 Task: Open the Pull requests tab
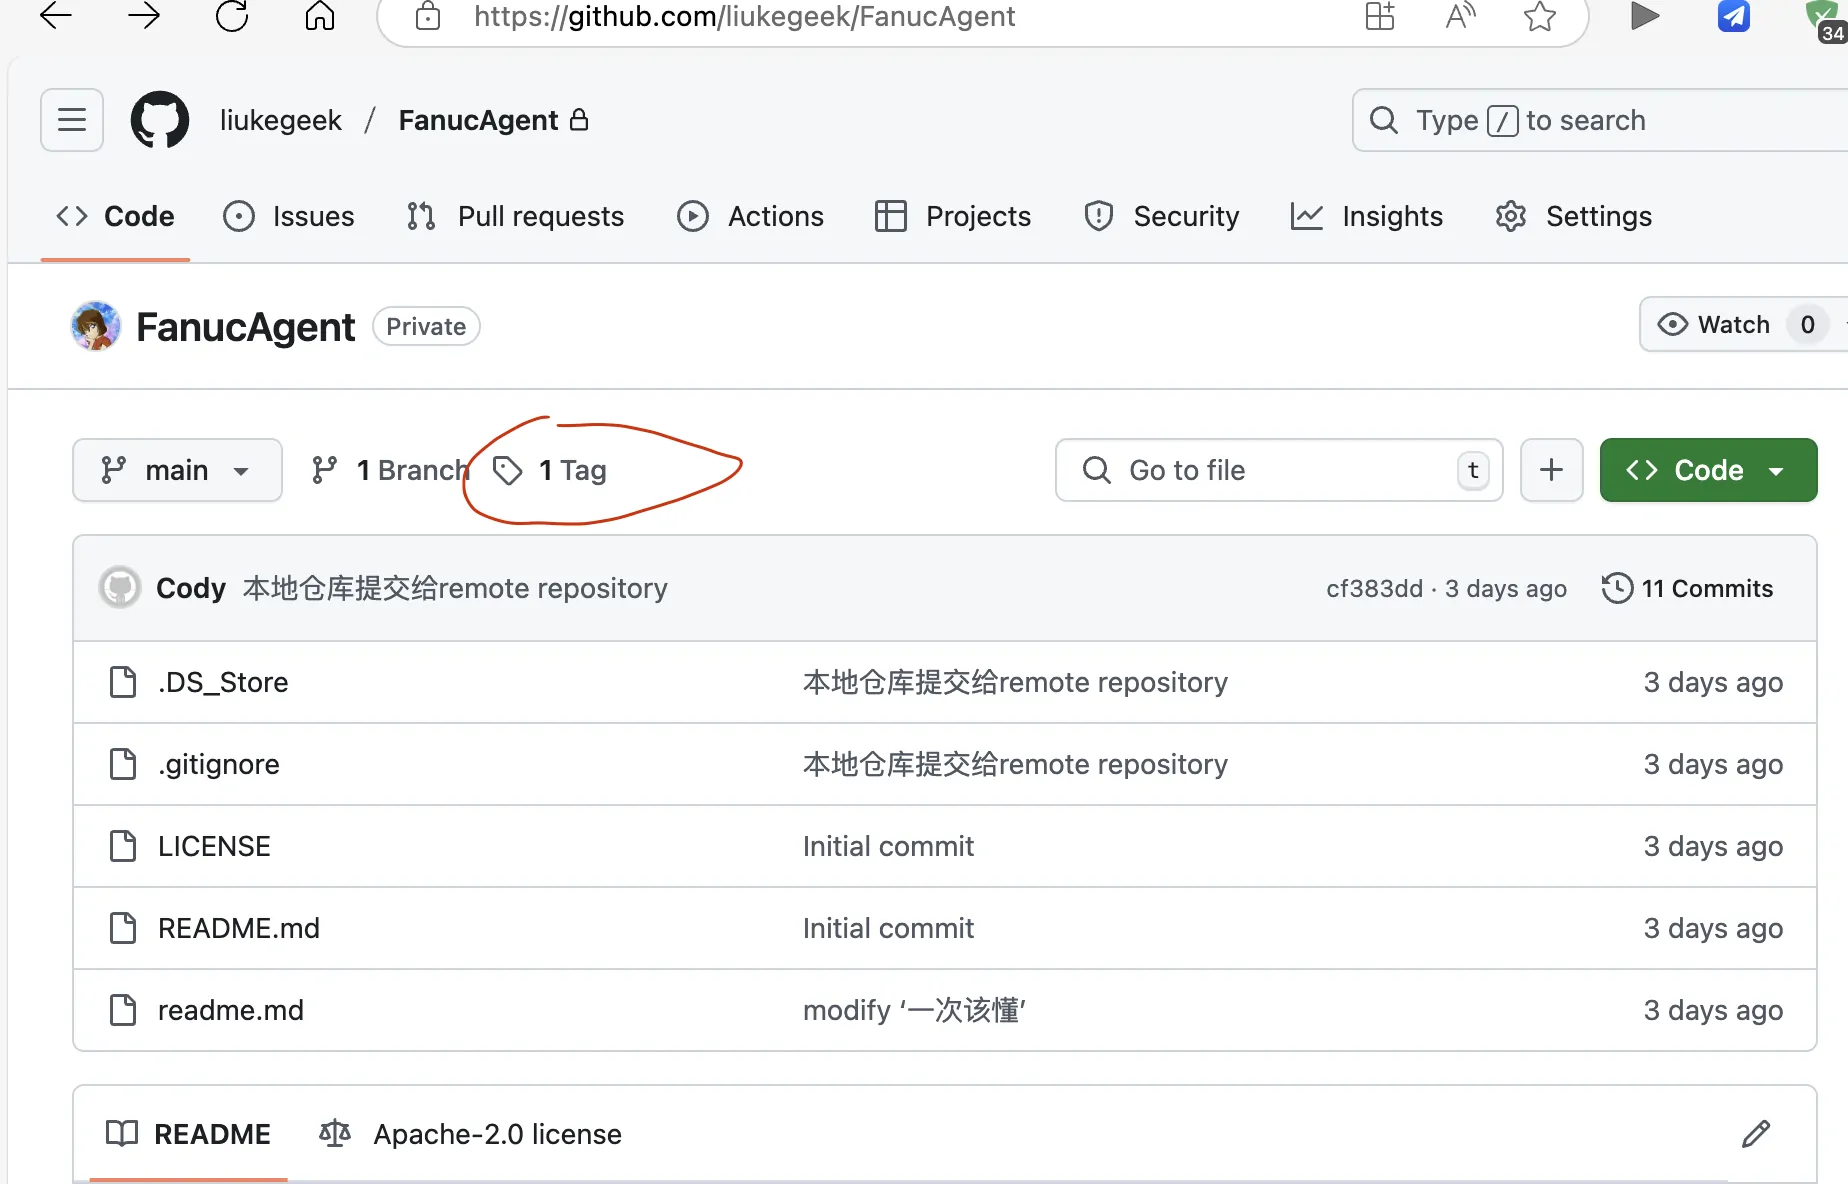[516, 216]
